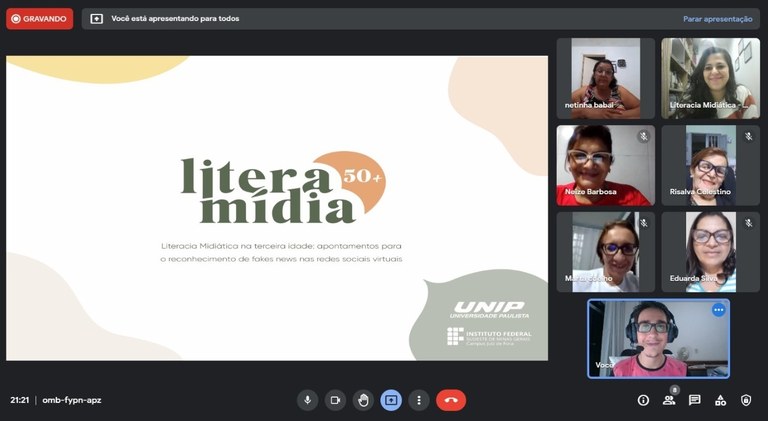Select netinha babai's video tile
Image resolution: width=768 pixels, height=421 pixels.
pyautogui.click(x=605, y=78)
